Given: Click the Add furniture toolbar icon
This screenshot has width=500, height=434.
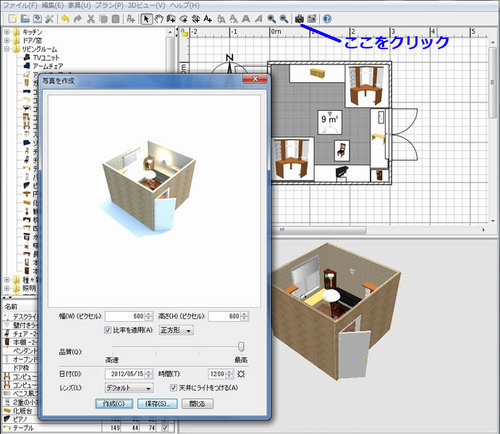Looking at the screenshot, I should click(x=131, y=19).
